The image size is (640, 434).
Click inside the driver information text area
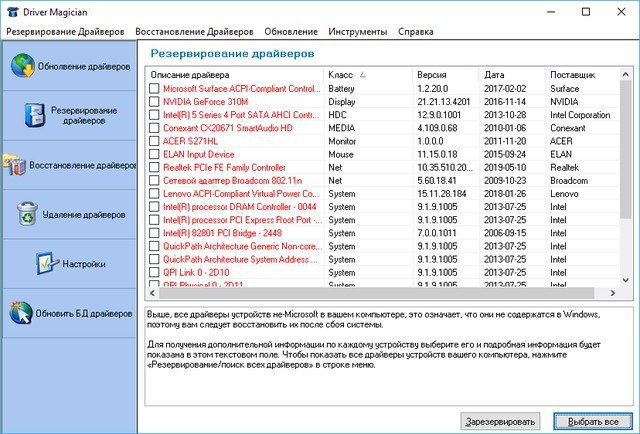click(389, 356)
